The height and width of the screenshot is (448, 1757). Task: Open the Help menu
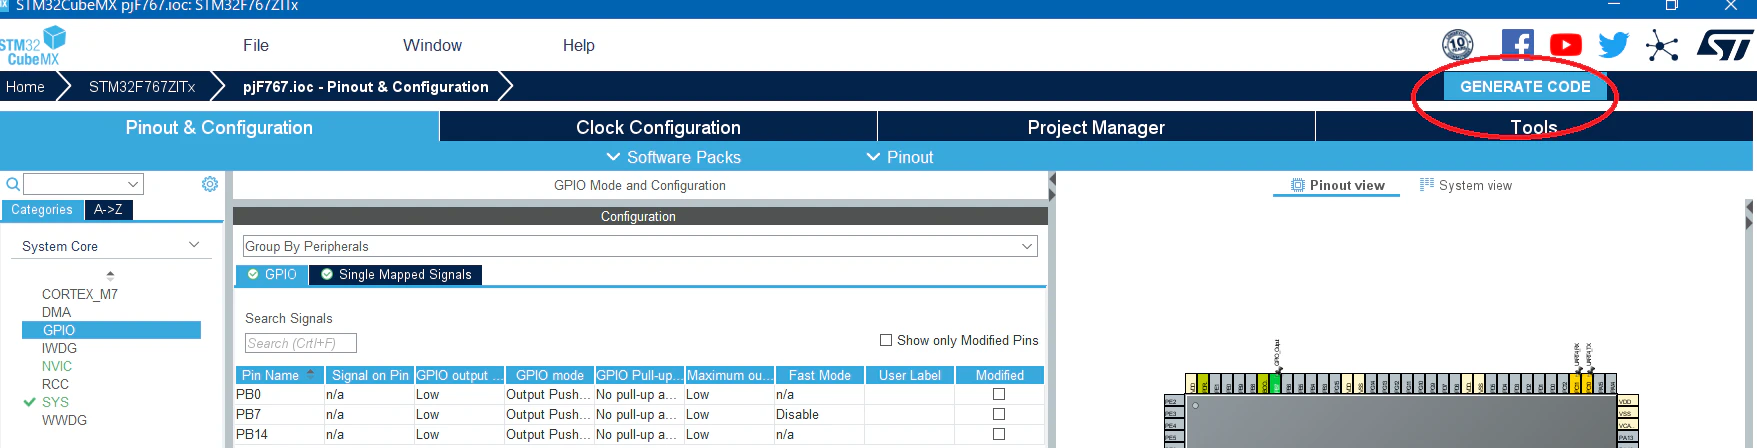click(578, 45)
